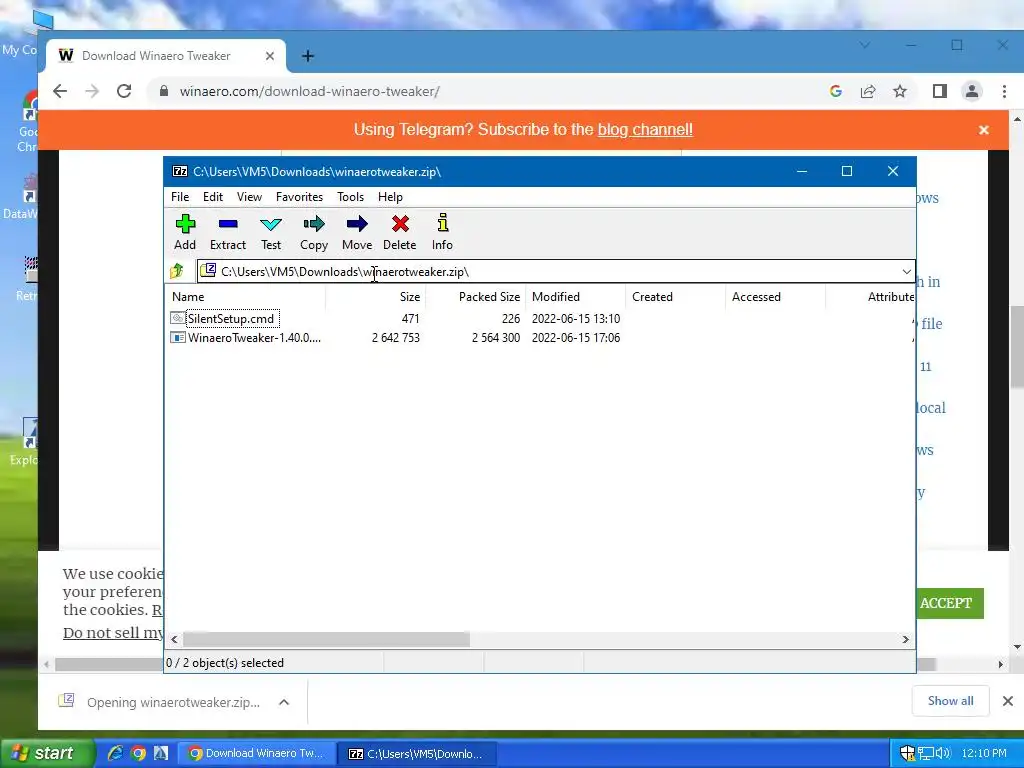Click the 12:10 PM taskbar clock
The image size is (1024, 768).
(984, 753)
